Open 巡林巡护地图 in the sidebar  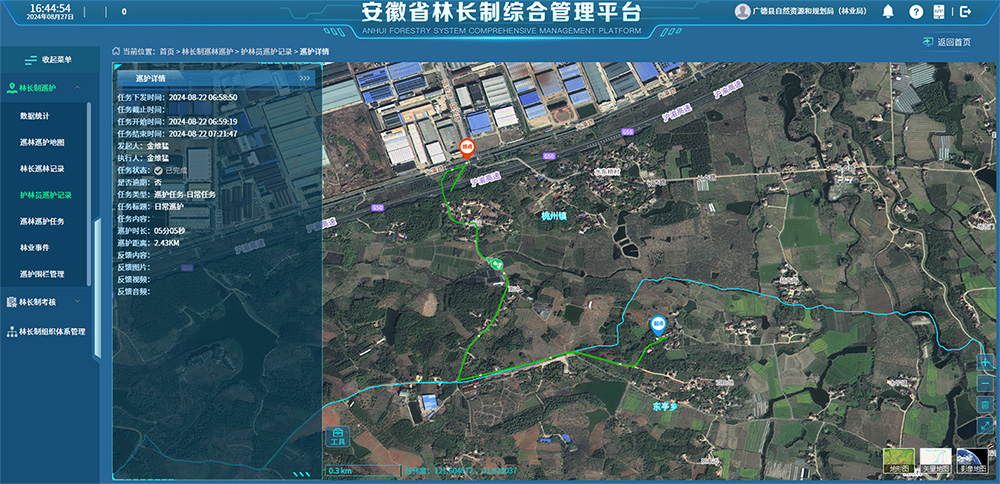tap(42, 142)
